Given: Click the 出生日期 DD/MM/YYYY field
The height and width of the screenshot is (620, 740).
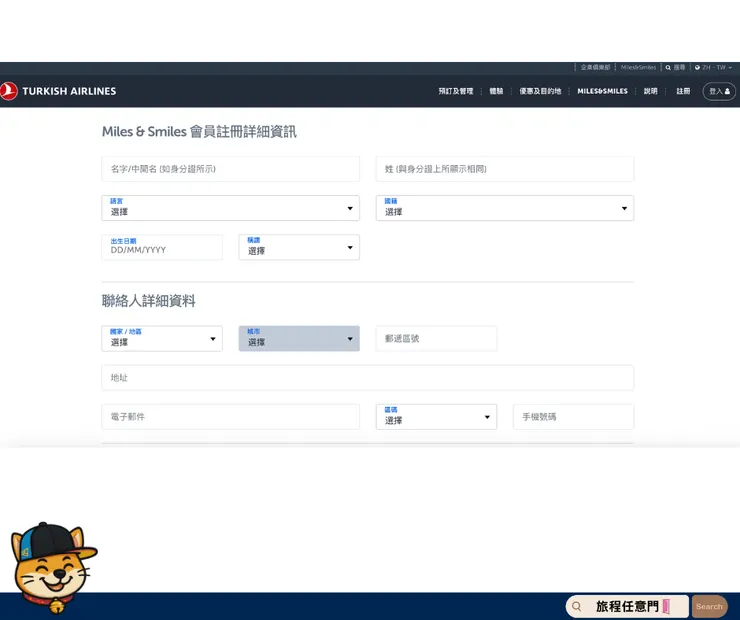Looking at the screenshot, I should 162,247.
